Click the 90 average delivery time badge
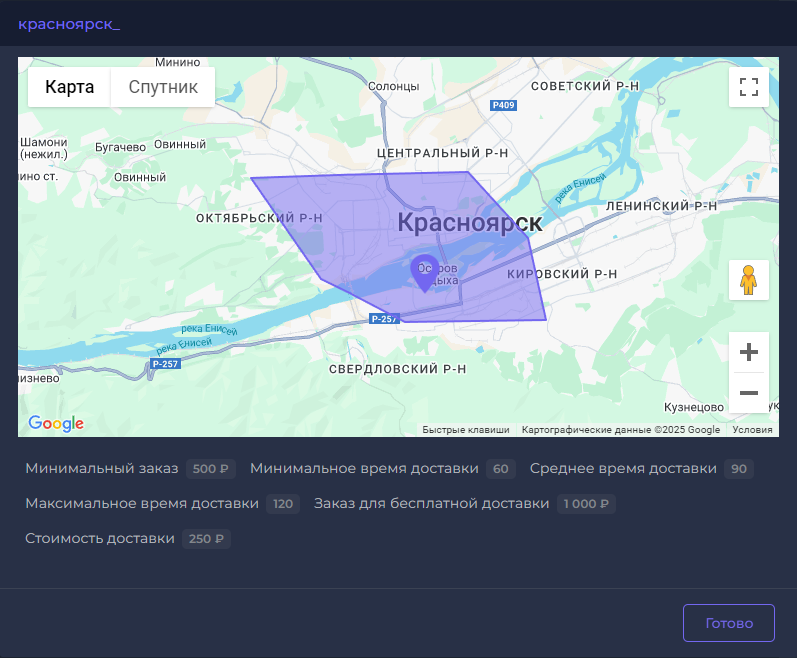Image resolution: width=797 pixels, height=658 pixels. coord(740,469)
